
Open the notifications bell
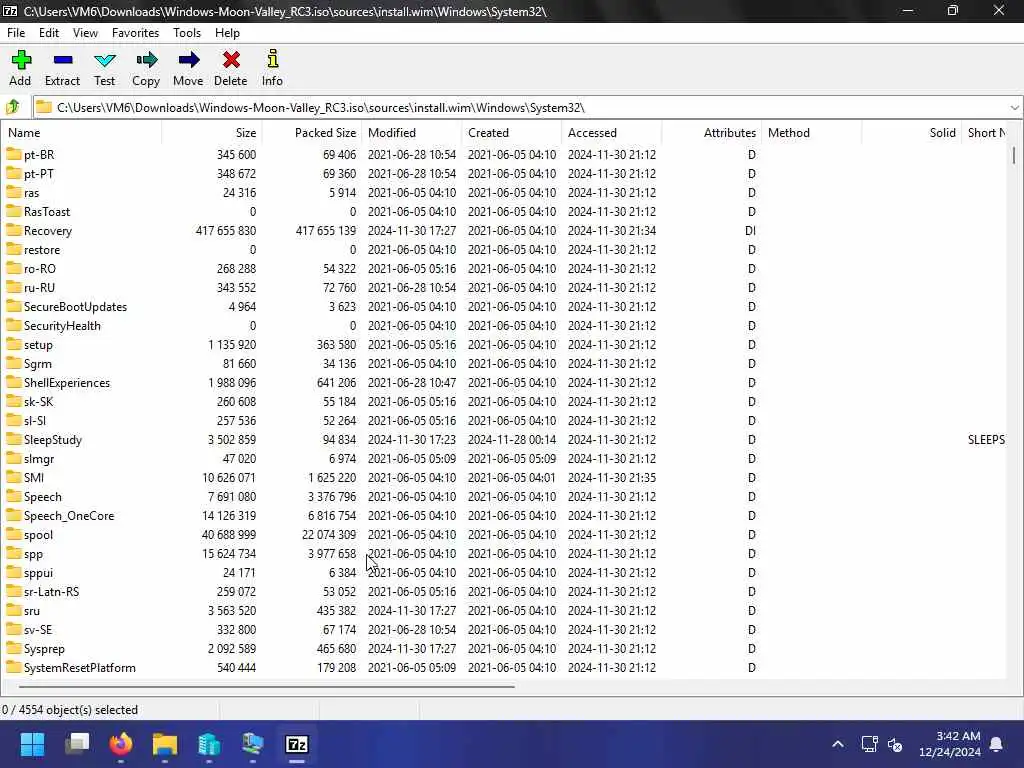coord(997,744)
